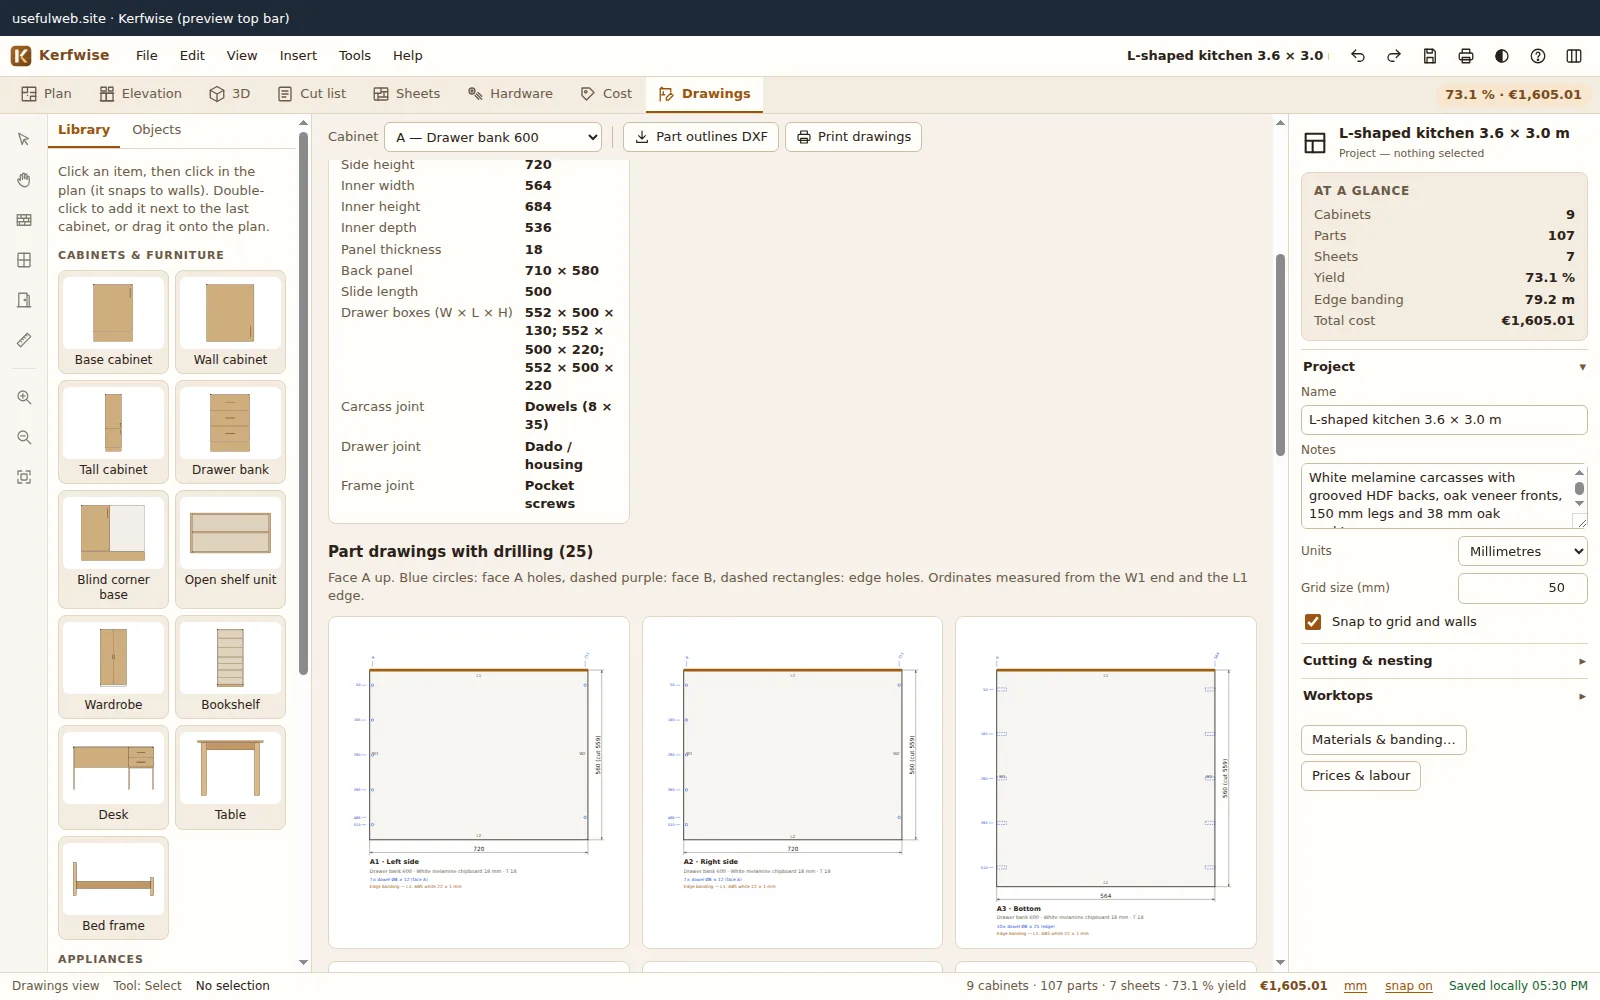This screenshot has width=1600, height=1000.
Task: Click the zoom to fit icon
Action: click(24, 478)
